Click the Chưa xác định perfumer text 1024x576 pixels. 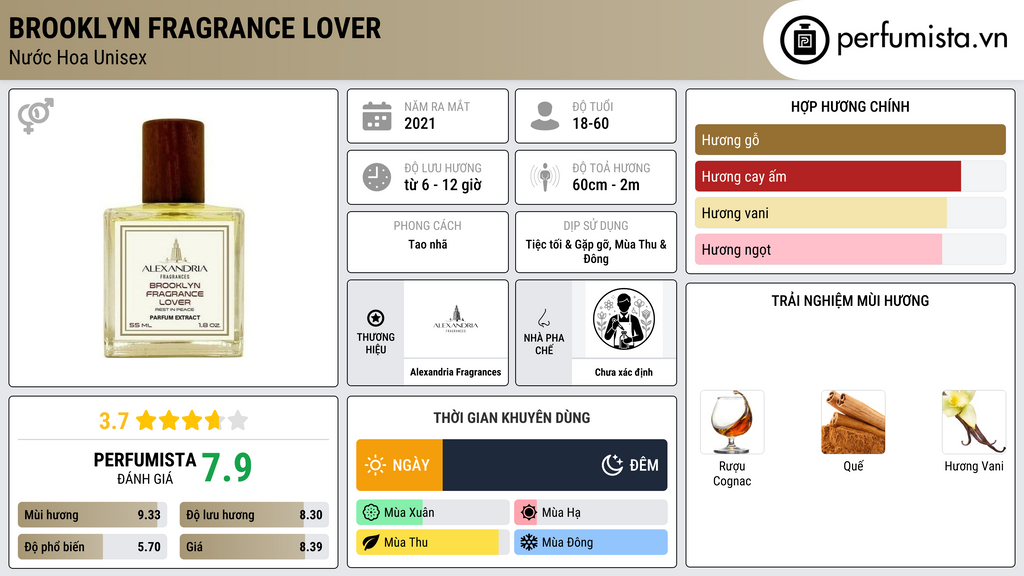click(x=624, y=372)
